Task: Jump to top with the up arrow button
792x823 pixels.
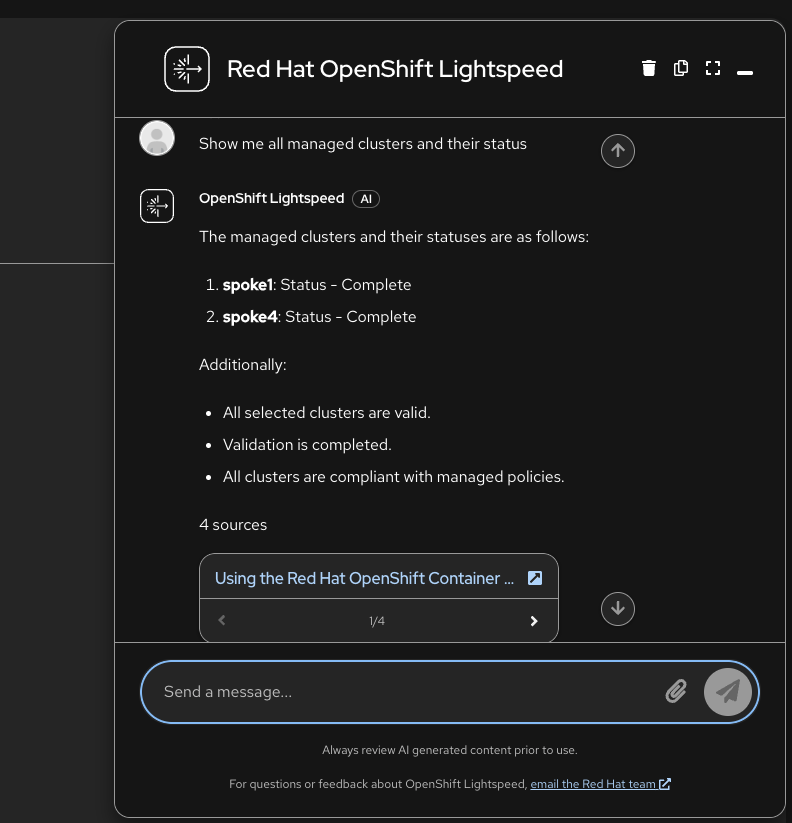Action: [618, 151]
